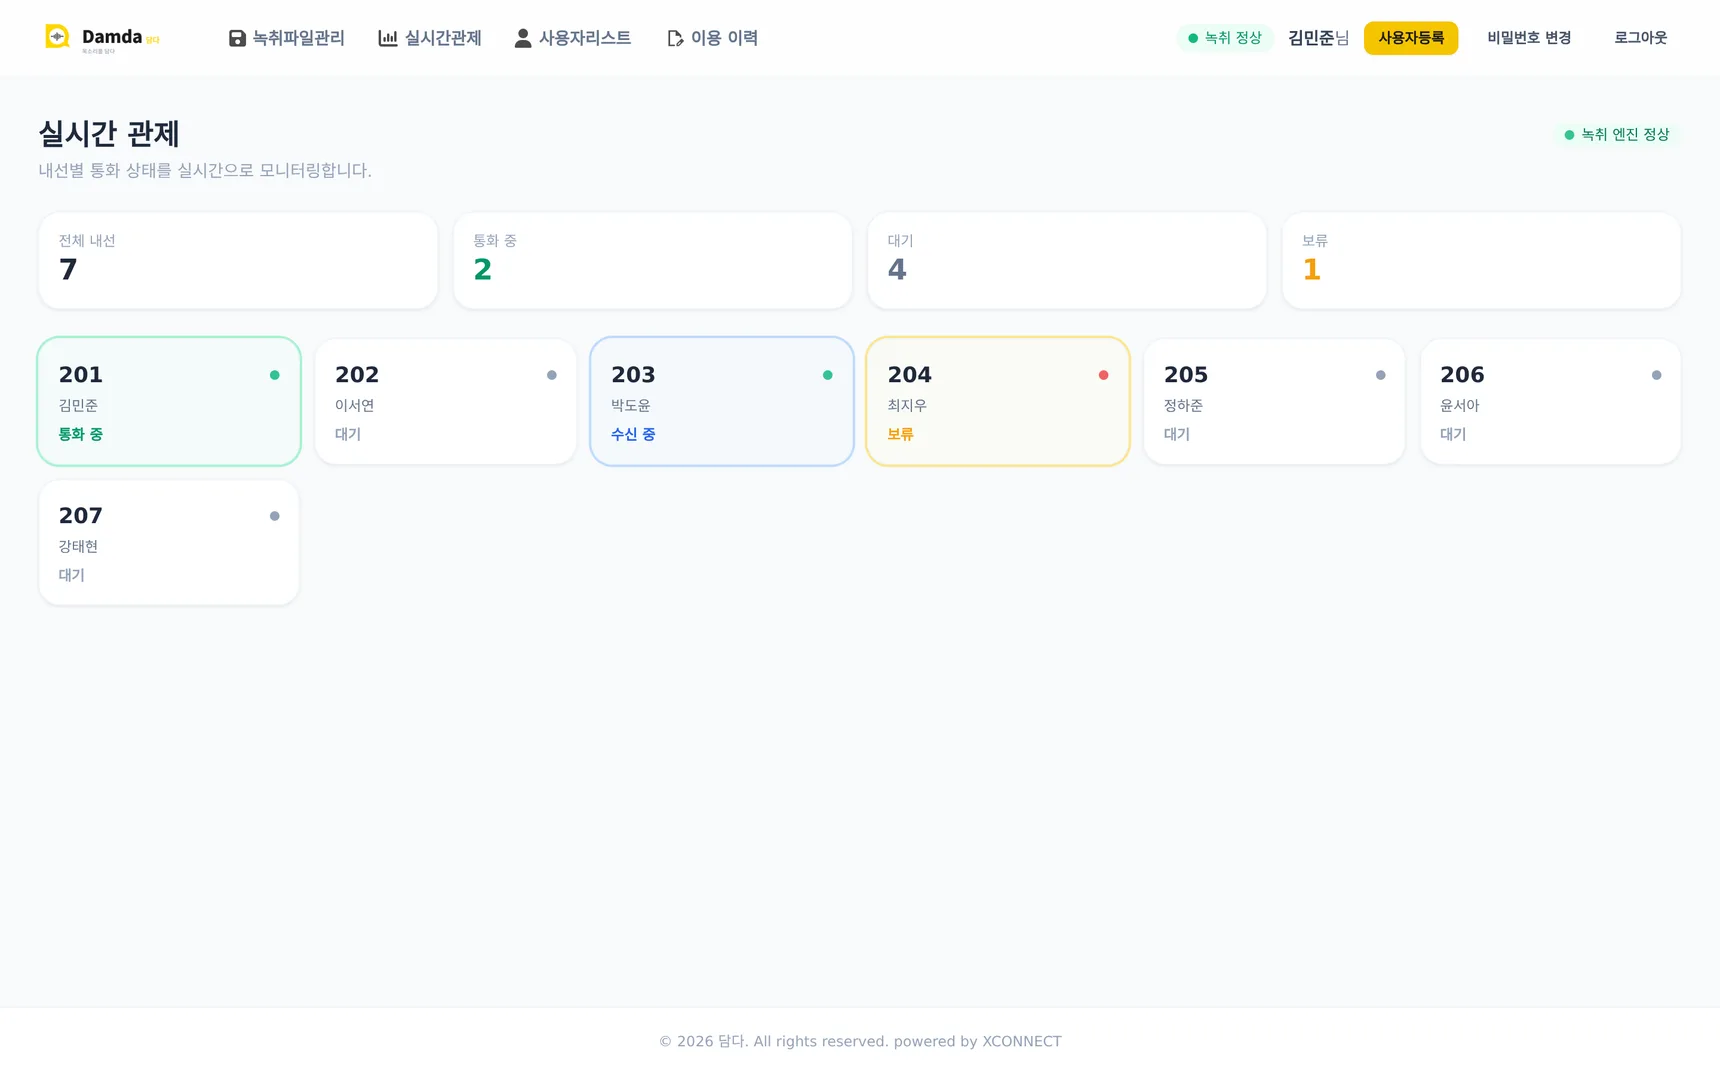The image size is (1720, 1075).
Task: Select the 대기 summary card showing 4
Action: (x=1067, y=260)
